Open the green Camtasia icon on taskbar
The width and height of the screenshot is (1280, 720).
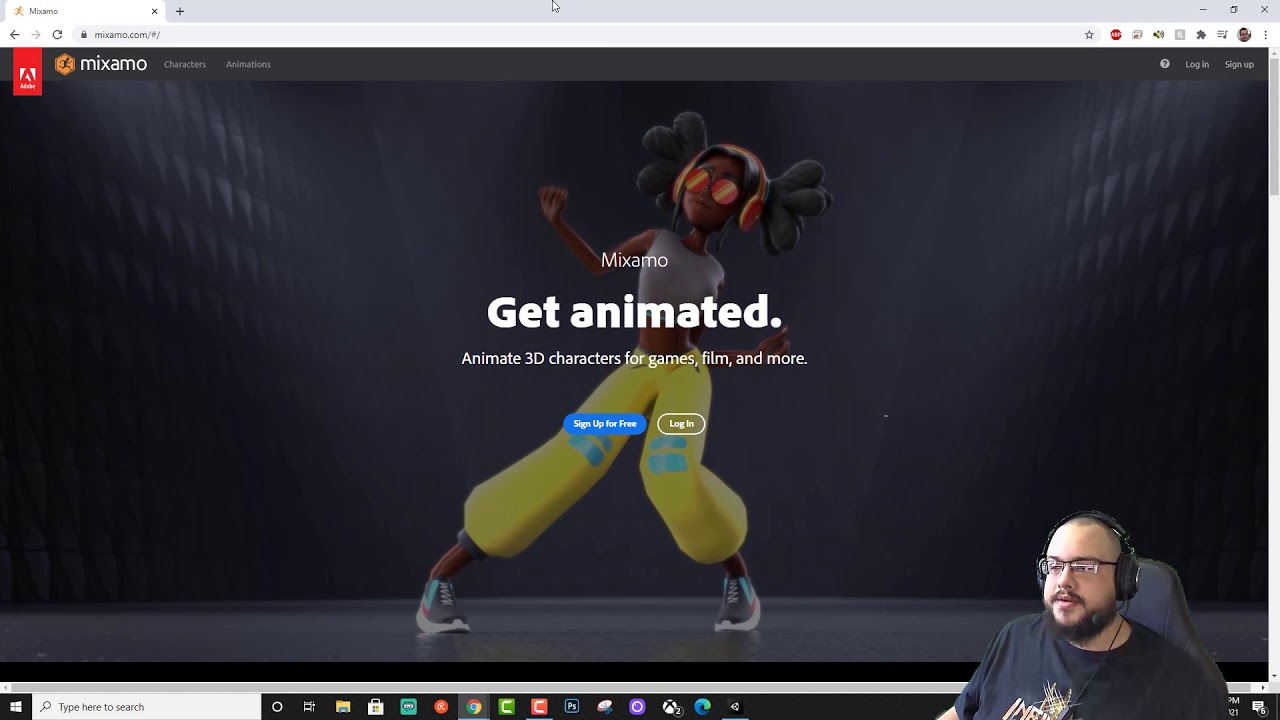(x=507, y=707)
